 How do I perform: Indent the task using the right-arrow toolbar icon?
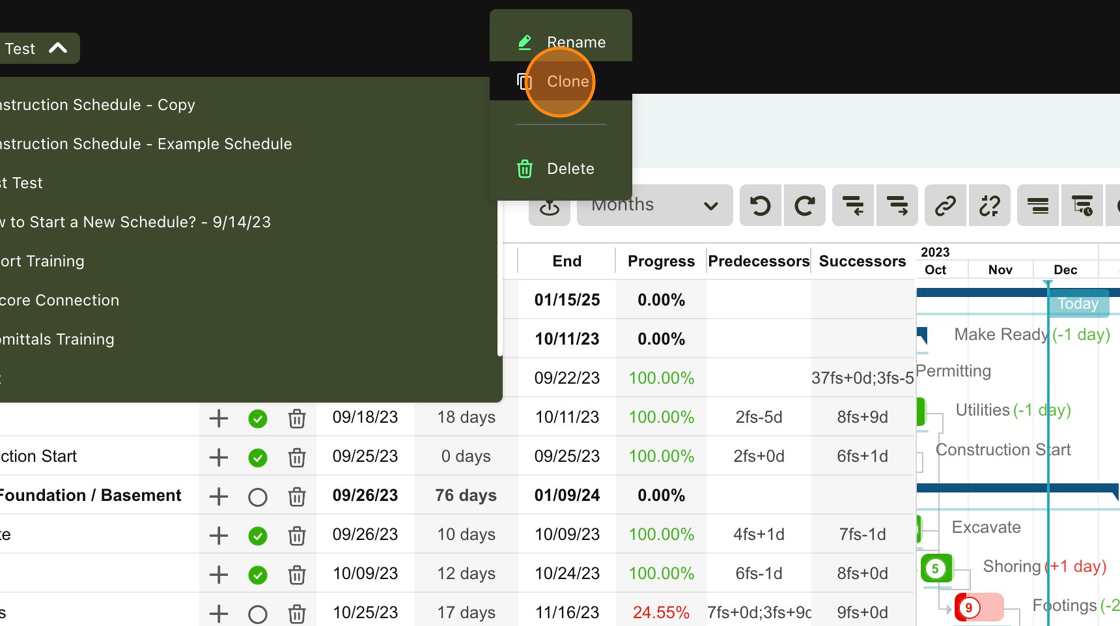(897, 206)
